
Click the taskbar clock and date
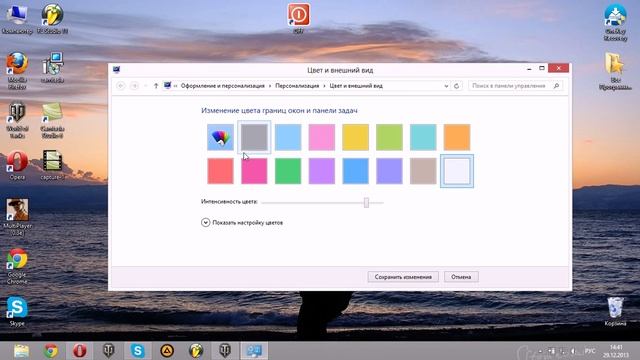[x=616, y=351]
